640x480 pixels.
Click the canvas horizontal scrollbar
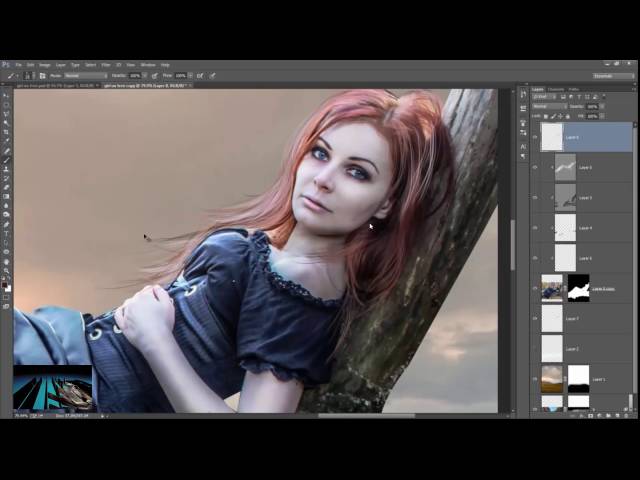pos(366,416)
